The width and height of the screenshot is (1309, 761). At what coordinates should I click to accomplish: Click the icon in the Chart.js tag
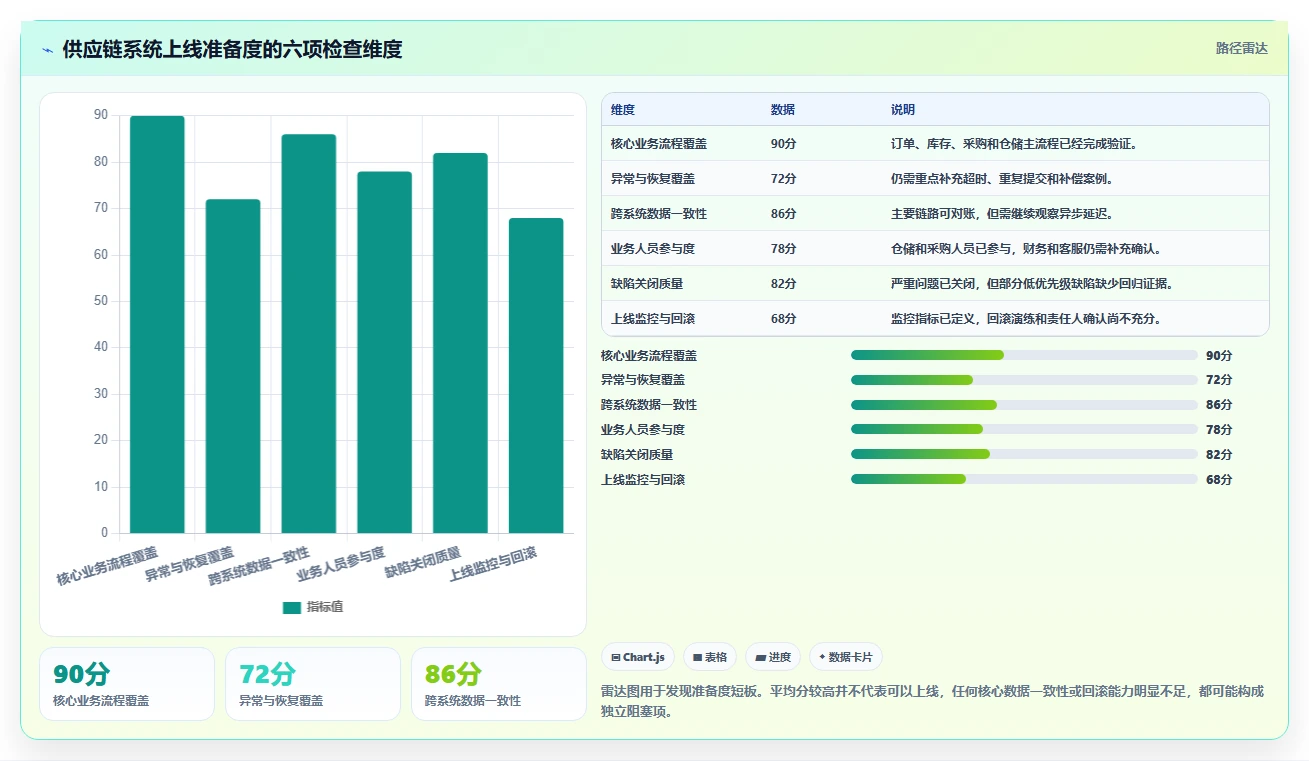[x=616, y=658]
